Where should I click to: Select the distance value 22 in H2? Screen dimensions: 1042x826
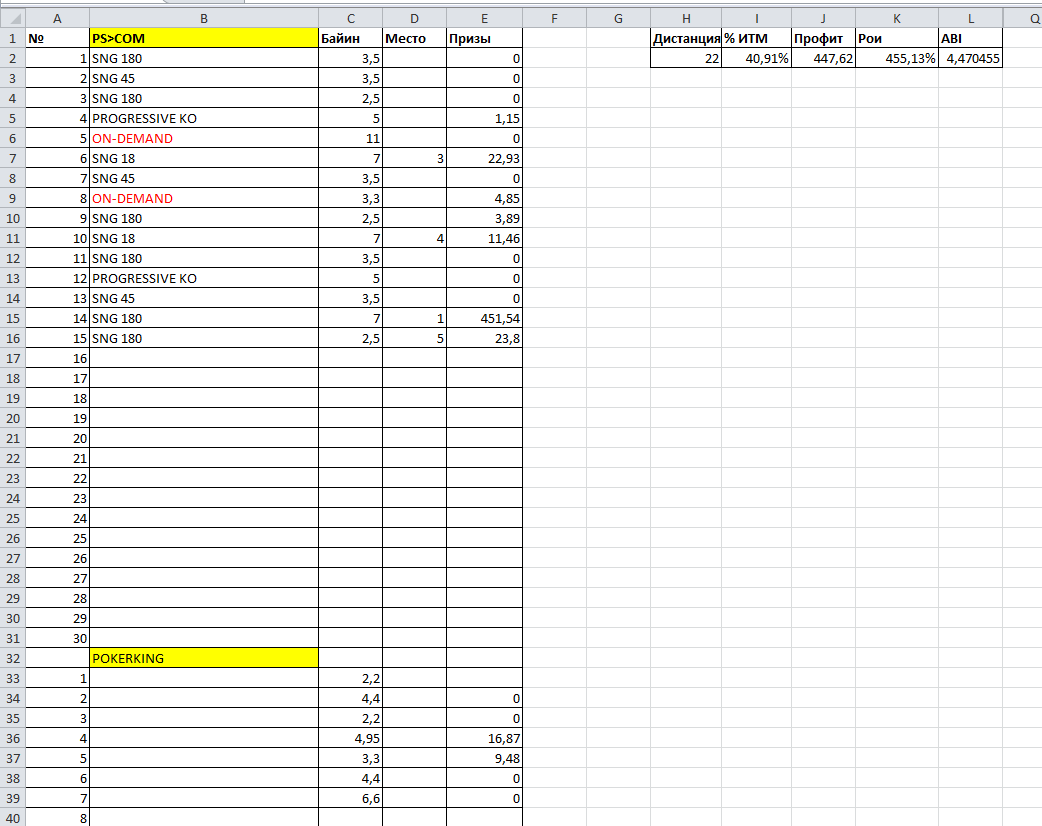[686, 58]
